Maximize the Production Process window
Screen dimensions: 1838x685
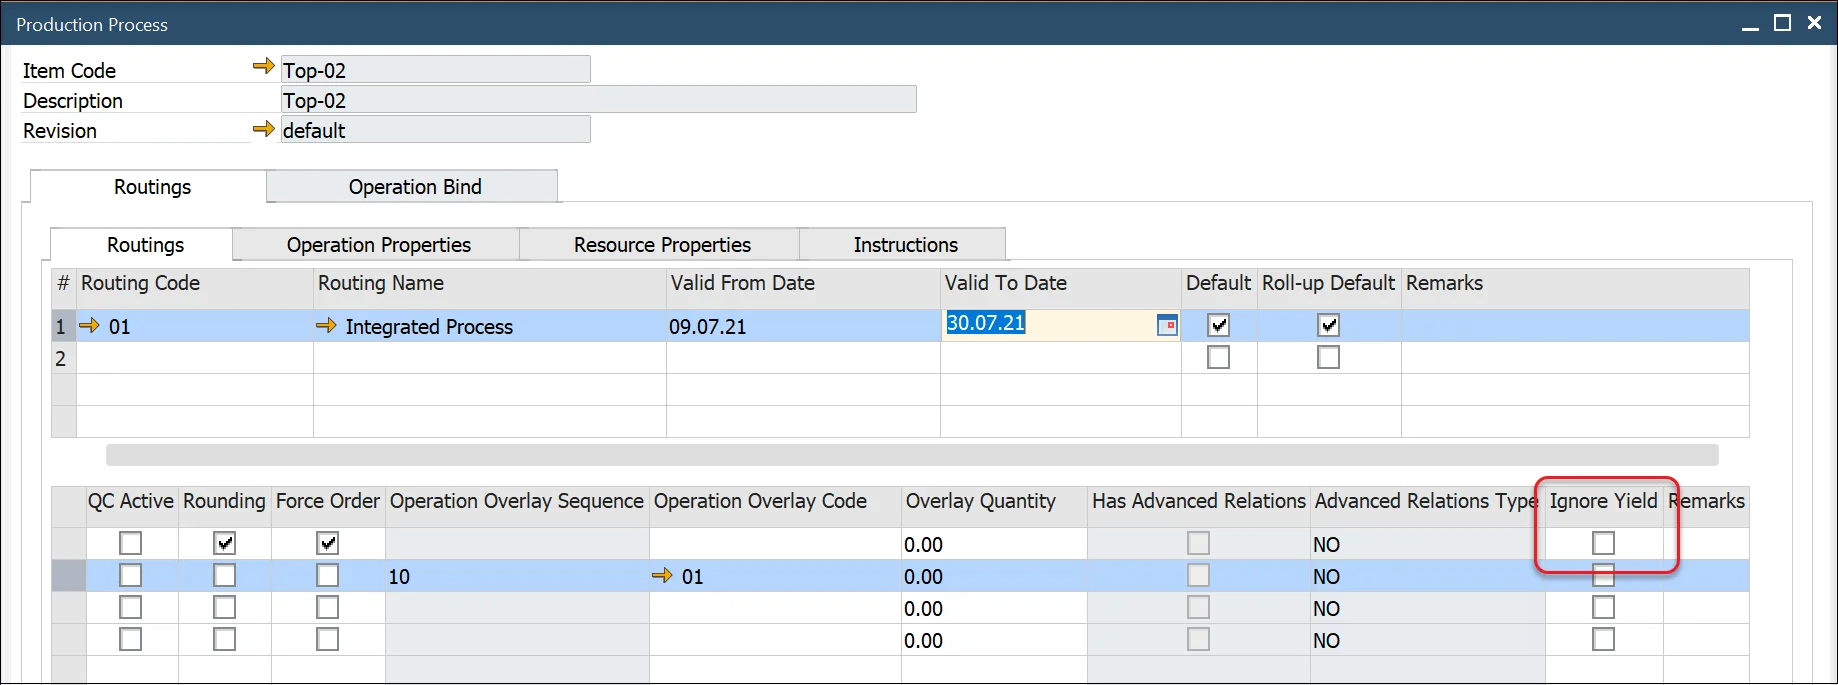(1782, 23)
